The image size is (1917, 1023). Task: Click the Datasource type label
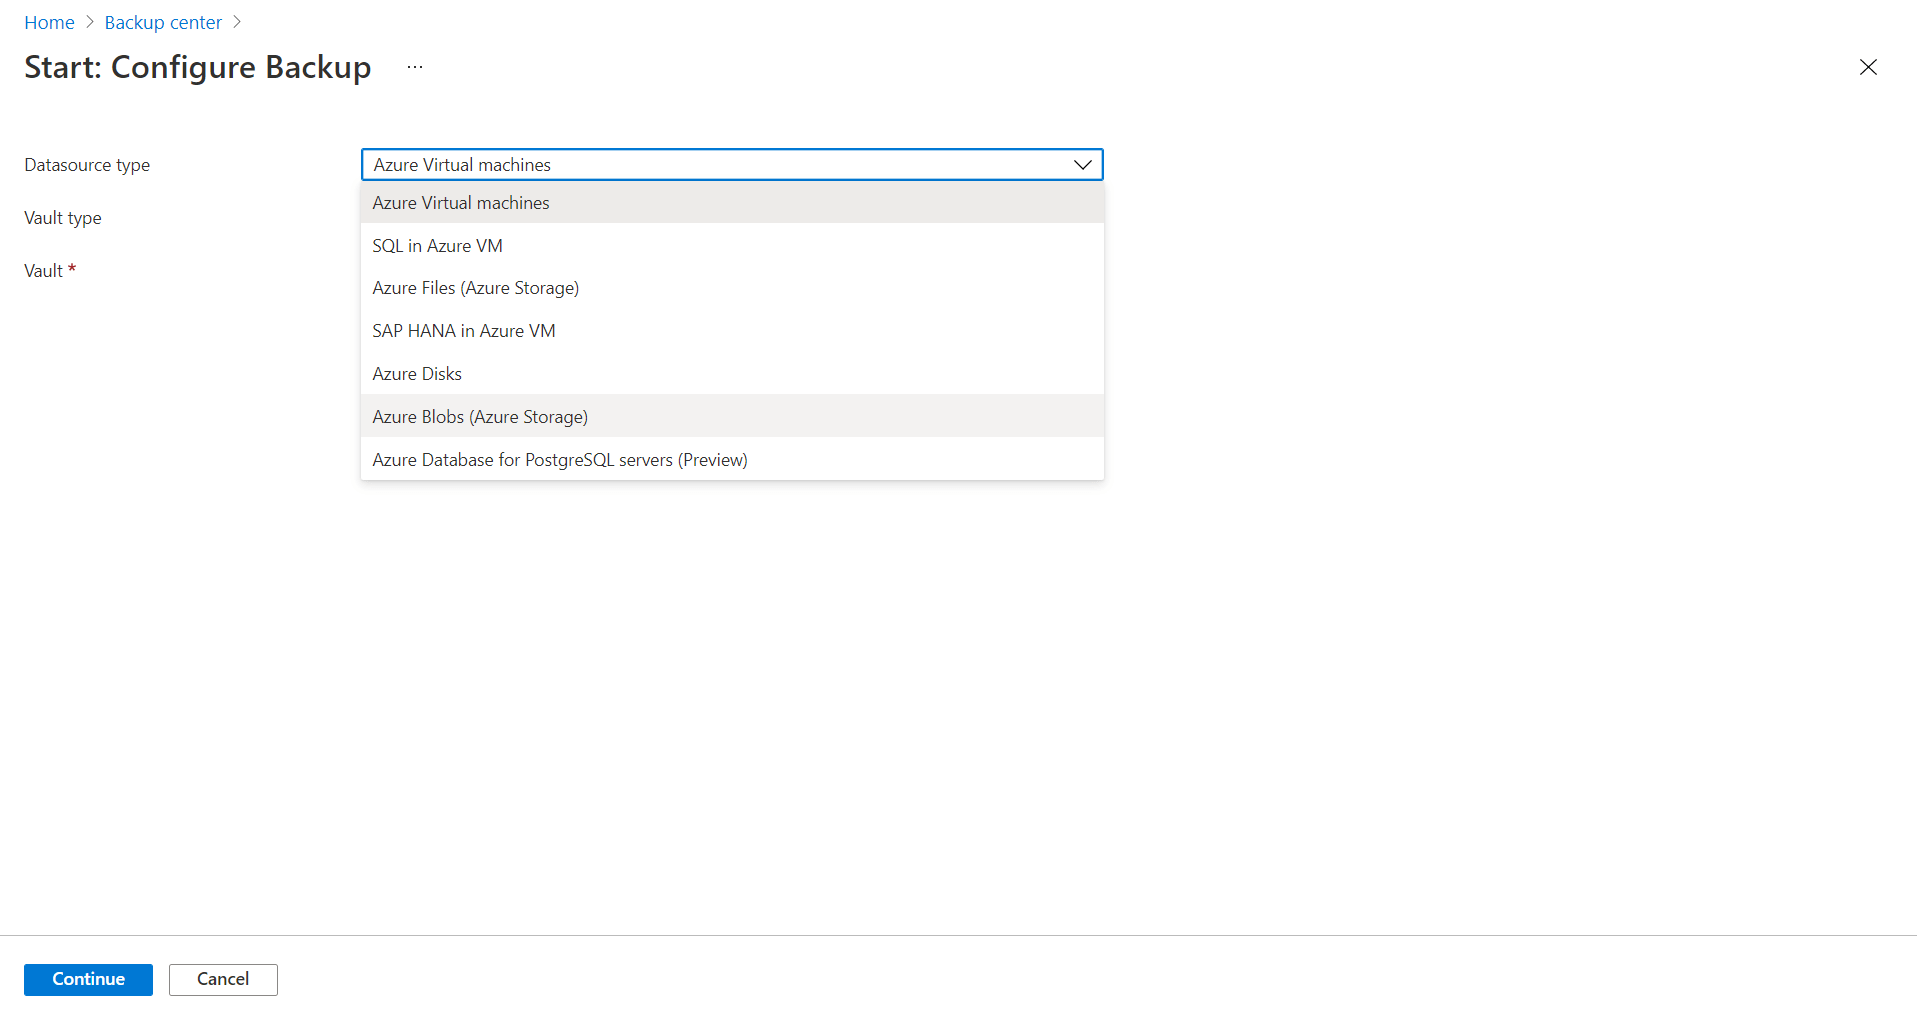87,165
